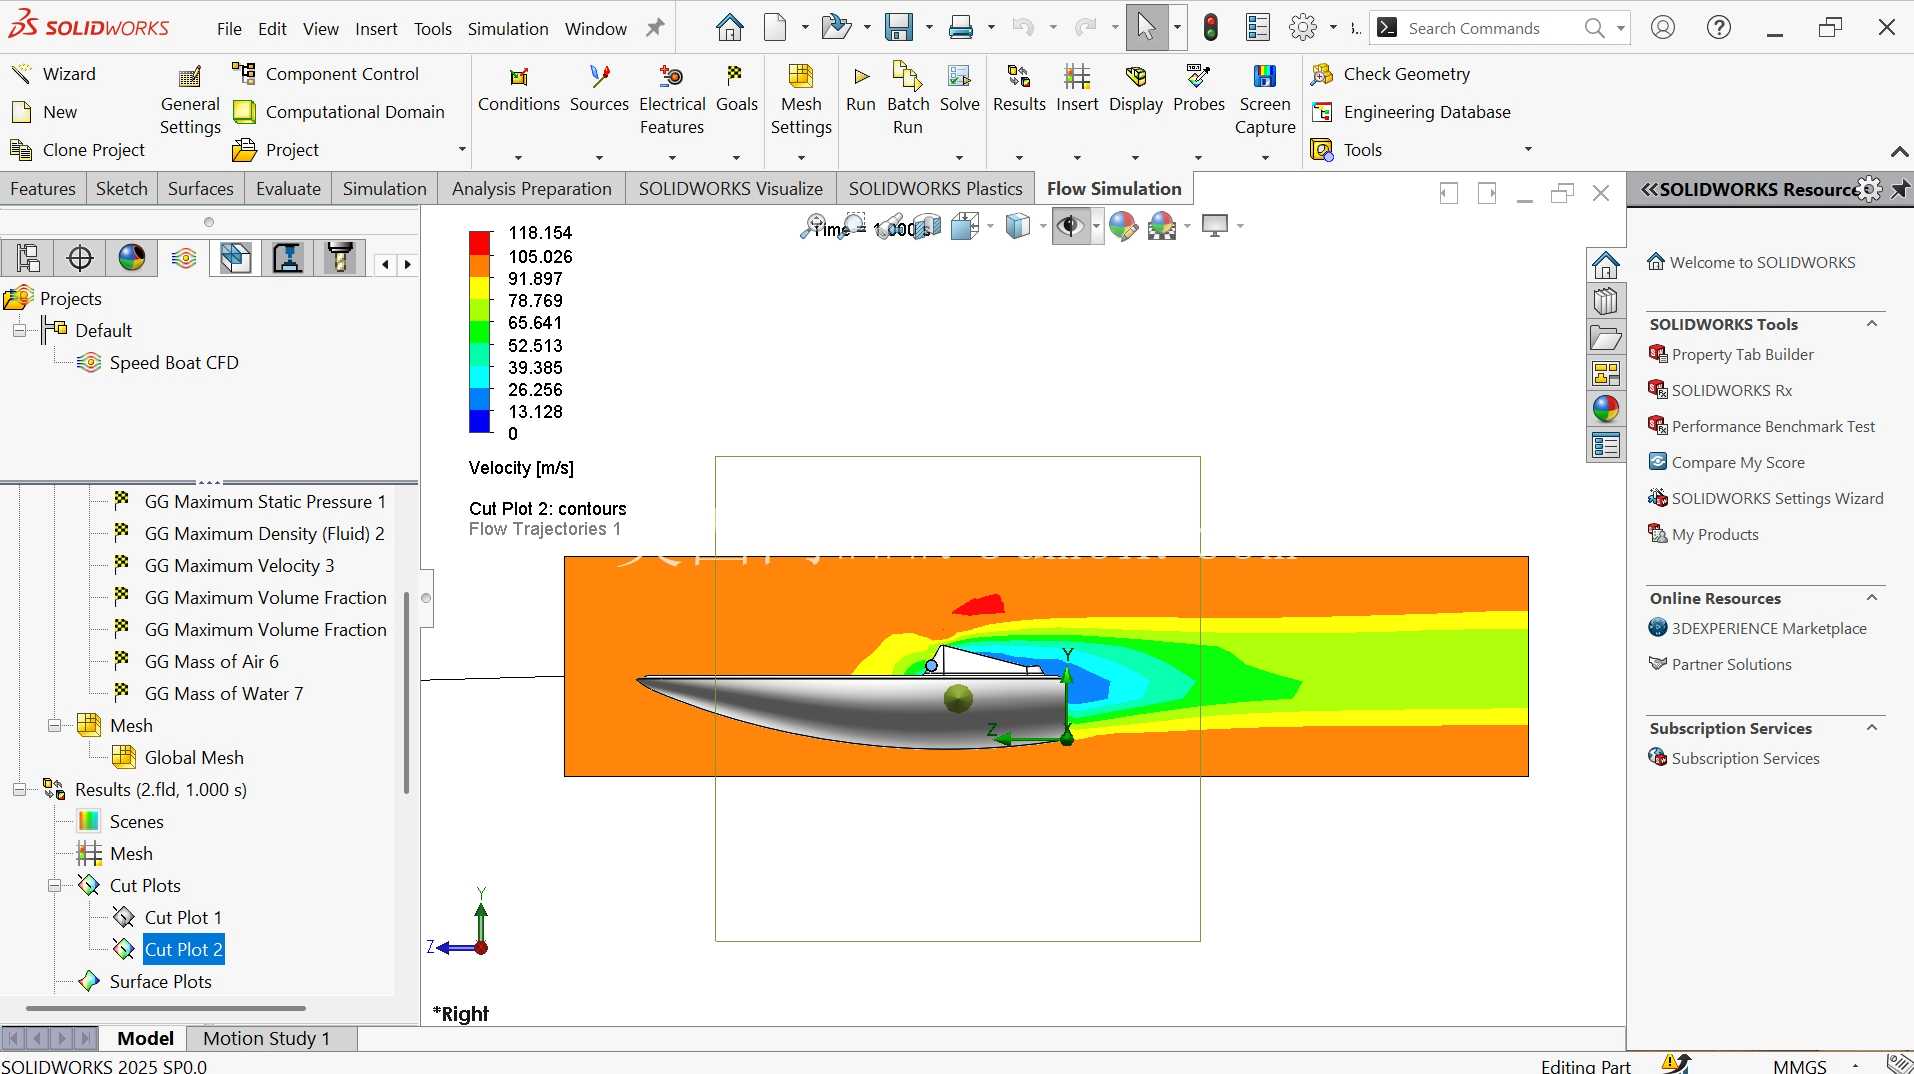
Task: Click the Check Geometry tool
Action: pyautogui.click(x=1390, y=74)
